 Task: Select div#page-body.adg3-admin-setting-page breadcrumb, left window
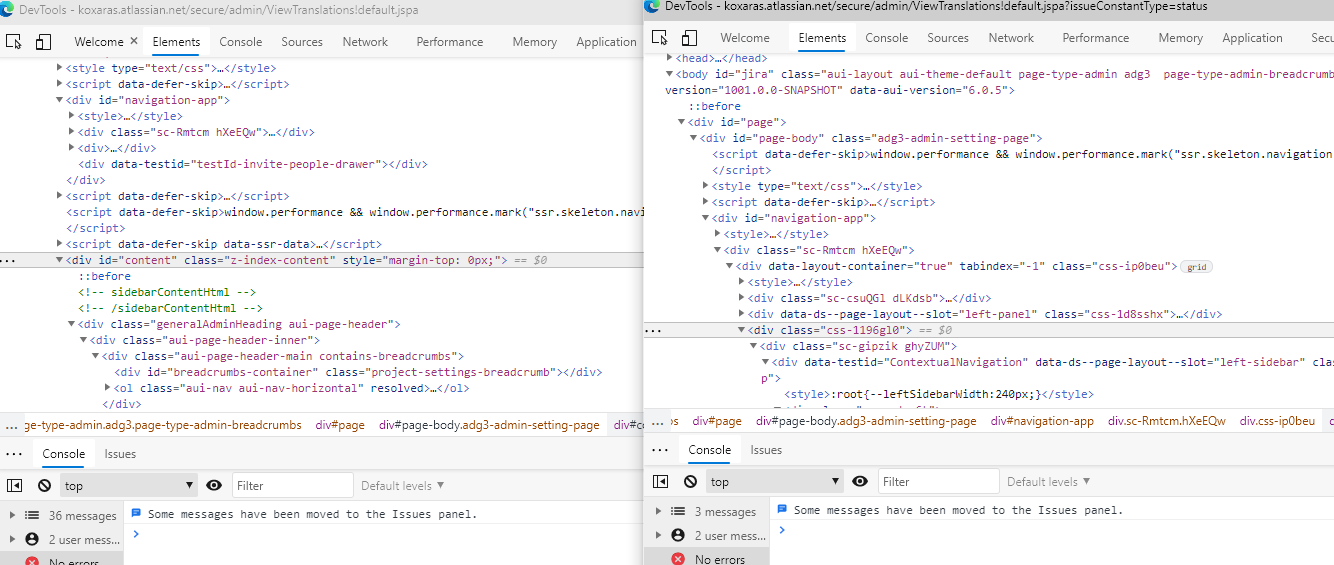click(x=489, y=425)
